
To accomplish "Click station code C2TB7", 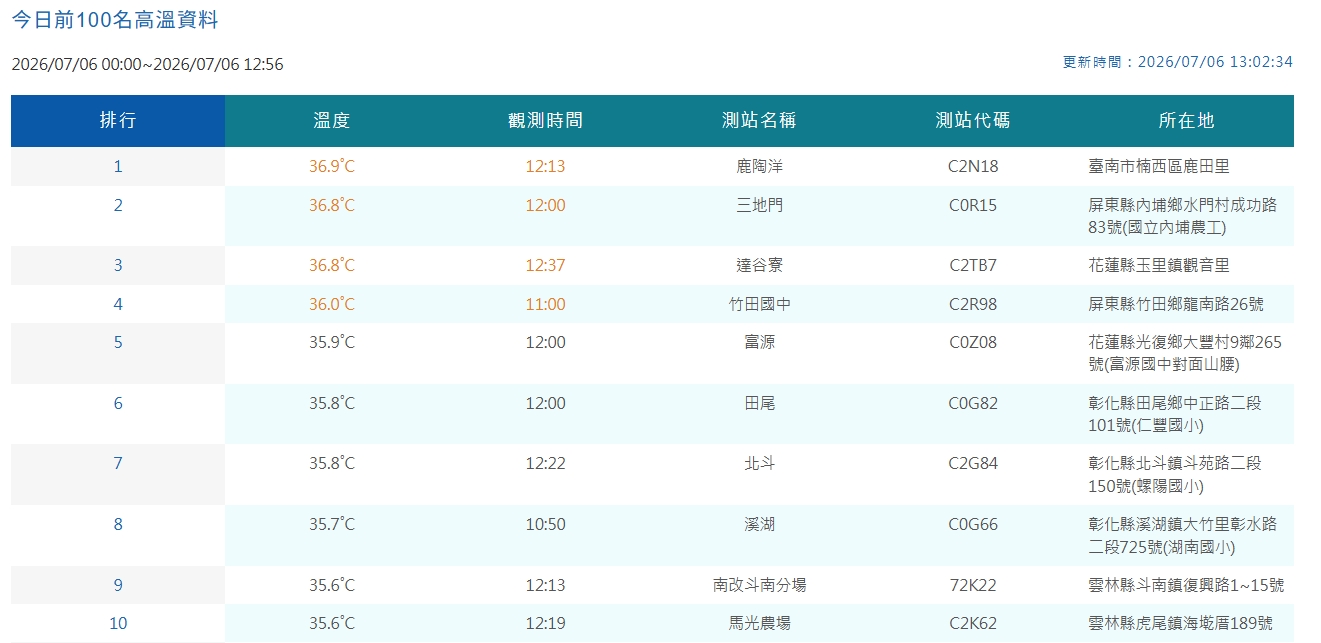I will tap(973, 265).
